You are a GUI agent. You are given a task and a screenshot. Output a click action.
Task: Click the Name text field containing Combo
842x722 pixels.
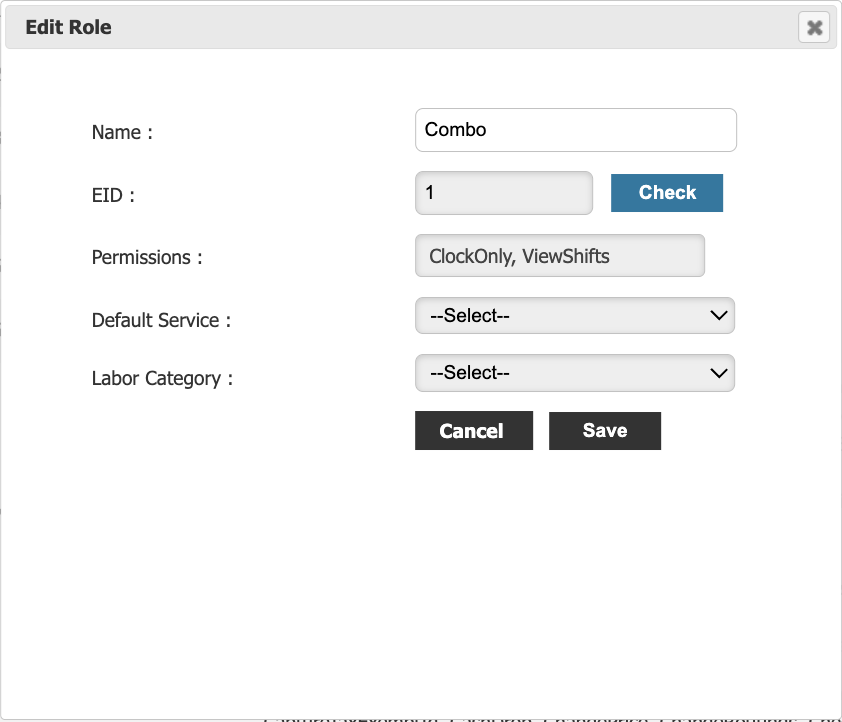coord(575,130)
